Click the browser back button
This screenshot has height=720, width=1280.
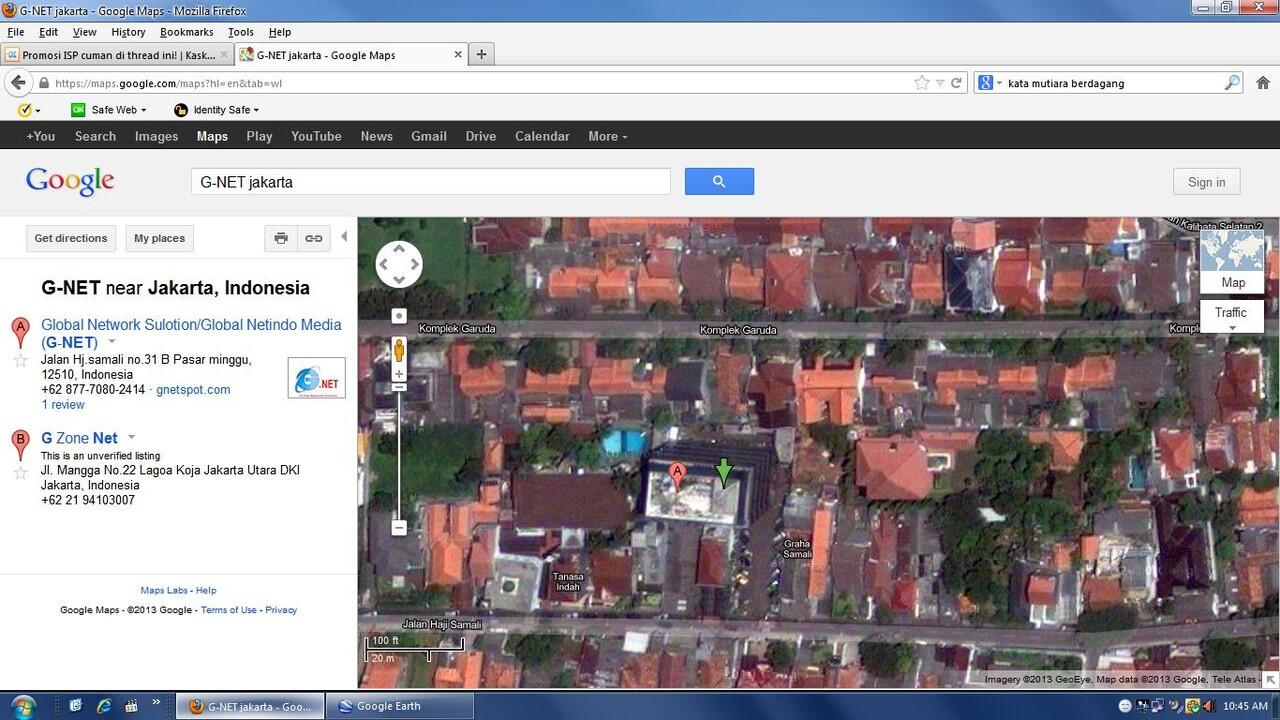(18, 83)
